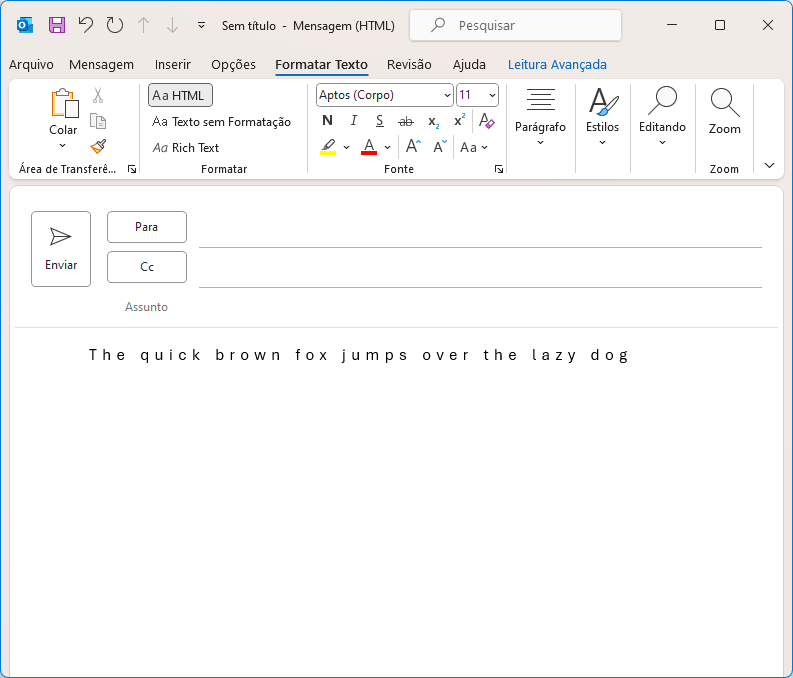Select the Opções tab

(234, 65)
